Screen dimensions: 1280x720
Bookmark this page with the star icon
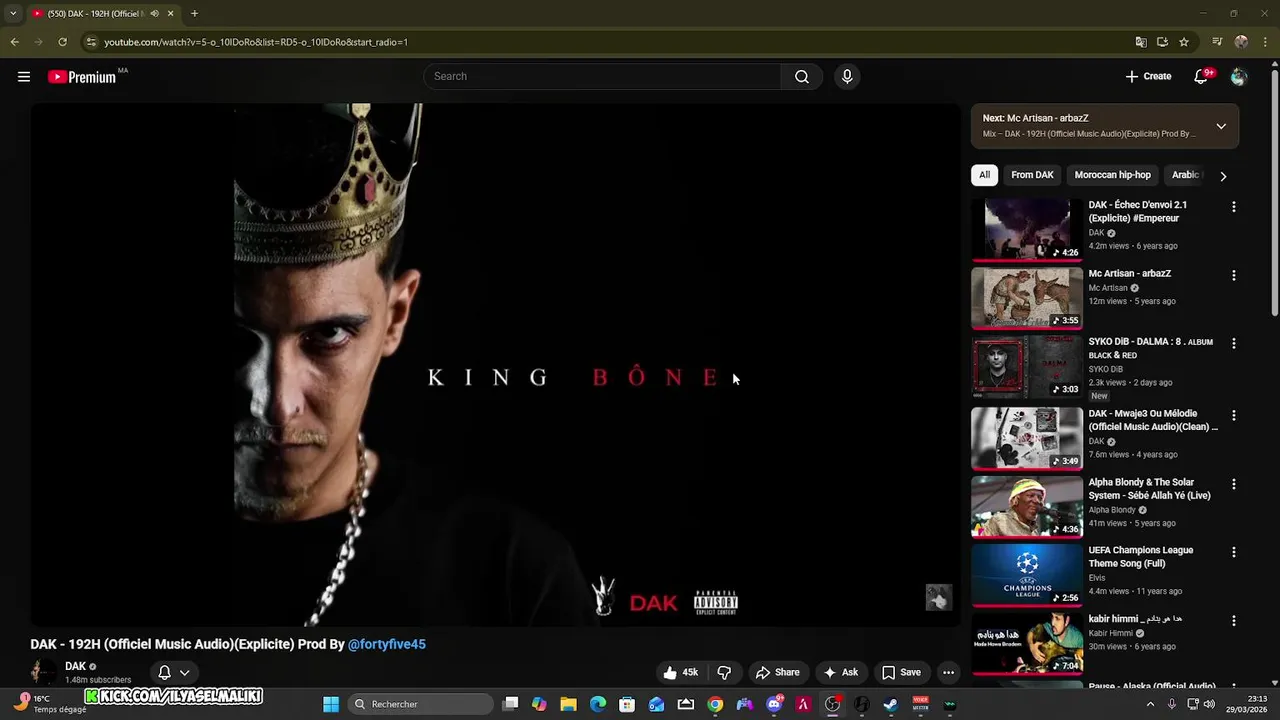(1184, 42)
